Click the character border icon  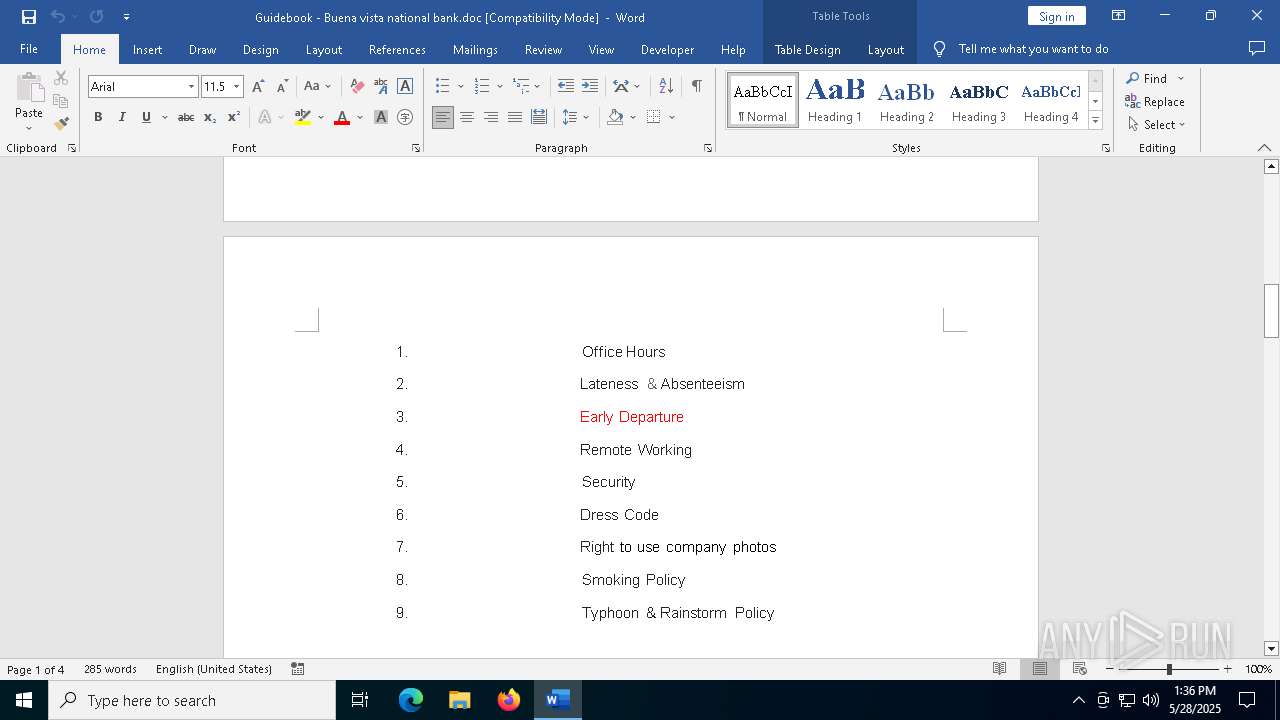[405, 87]
